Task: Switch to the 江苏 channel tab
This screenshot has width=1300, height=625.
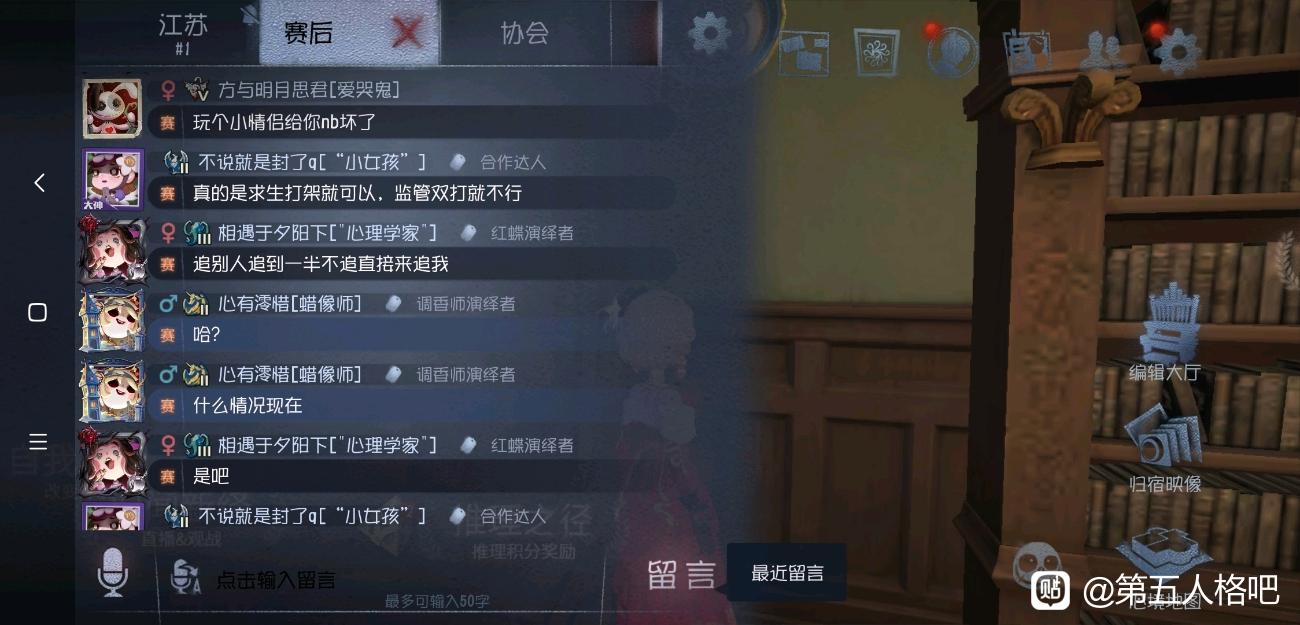Action: 183,32
